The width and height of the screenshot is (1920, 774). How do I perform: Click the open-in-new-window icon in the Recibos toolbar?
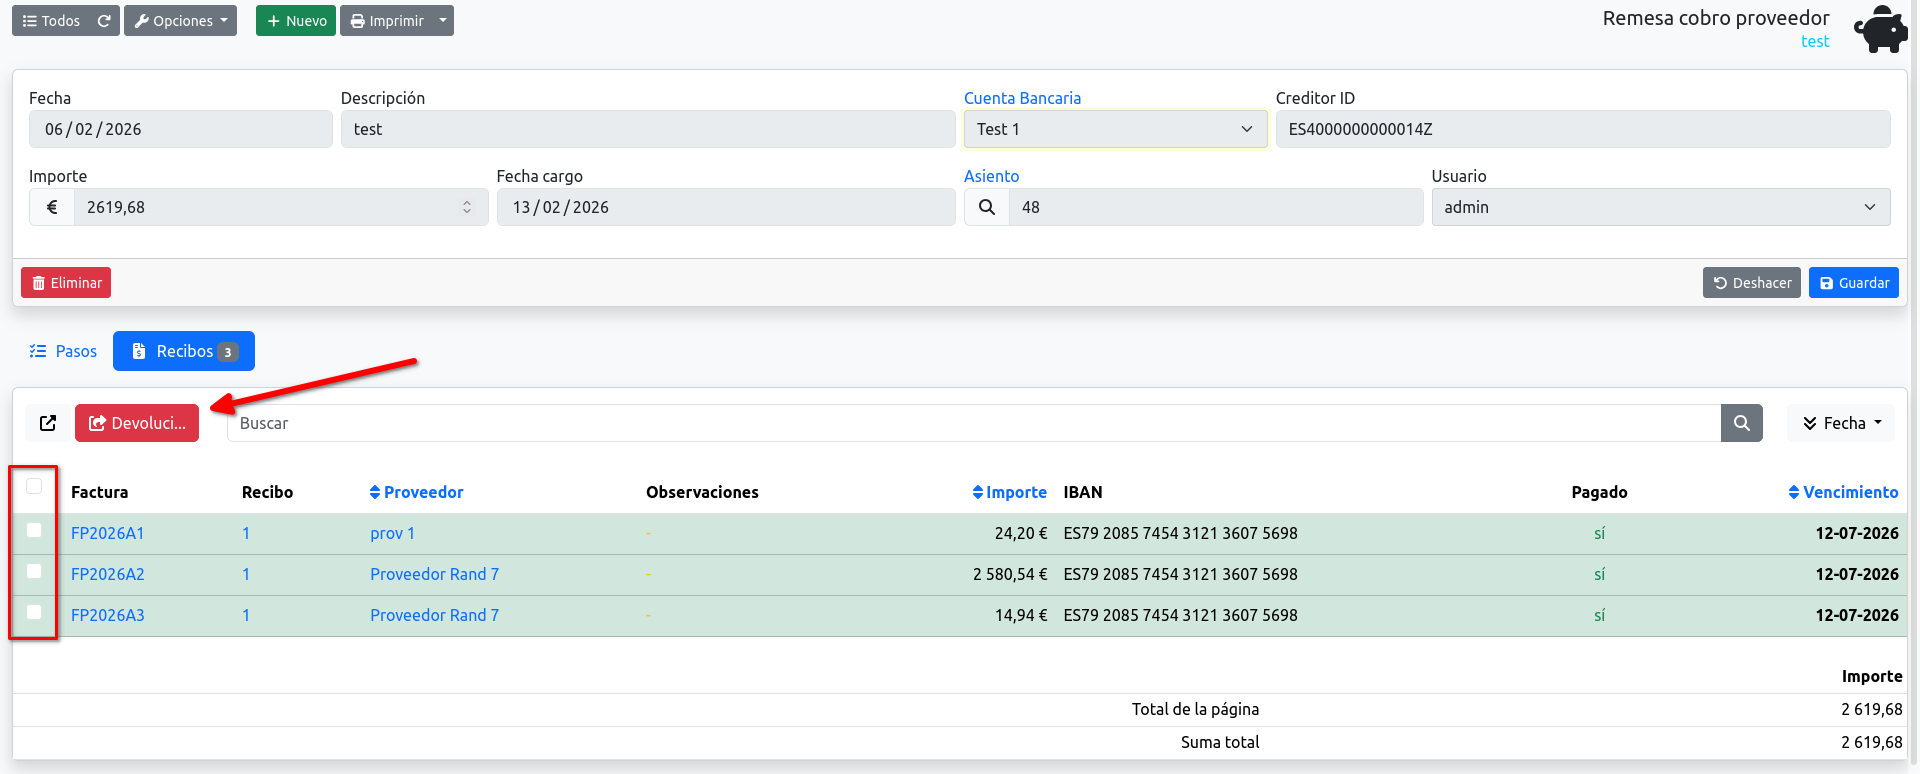pyautogui.click(x=48, y=423)
